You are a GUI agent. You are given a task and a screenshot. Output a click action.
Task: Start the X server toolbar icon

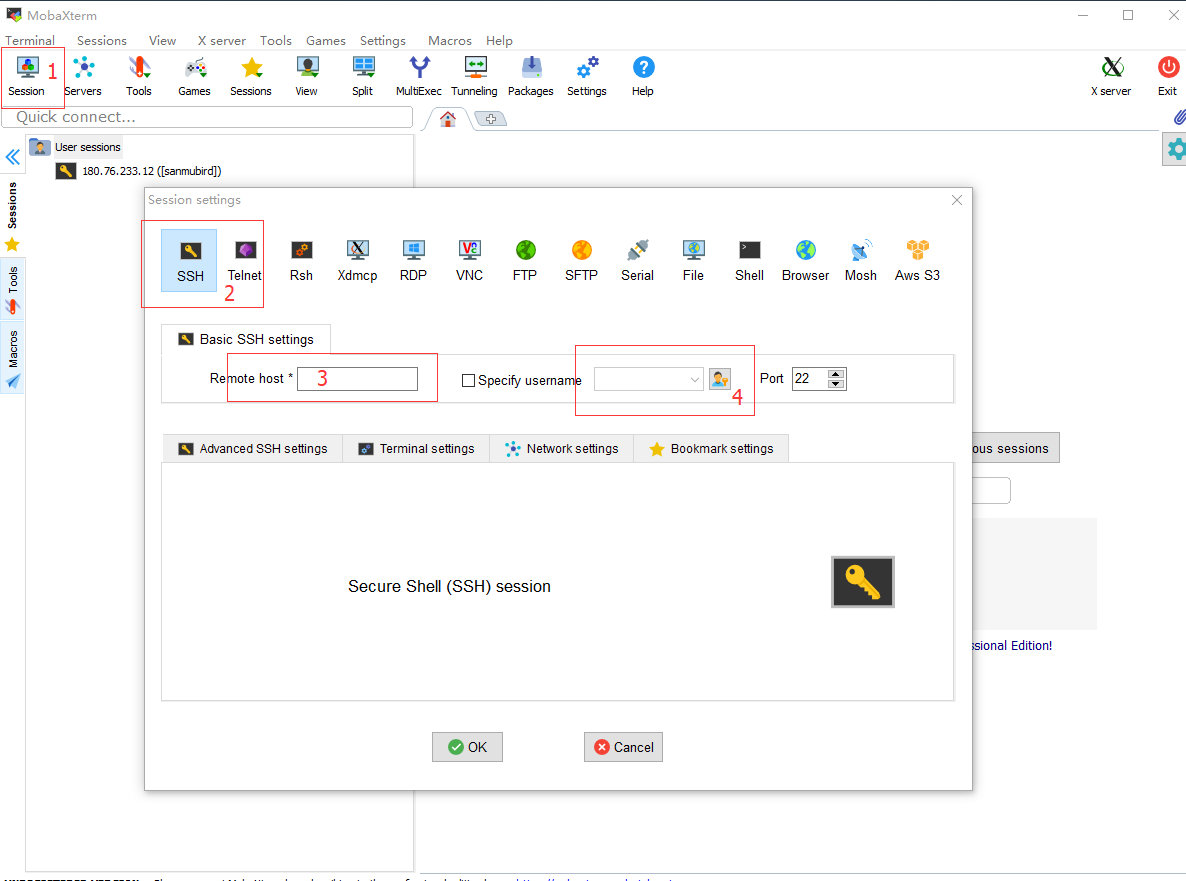point(1111,76)
